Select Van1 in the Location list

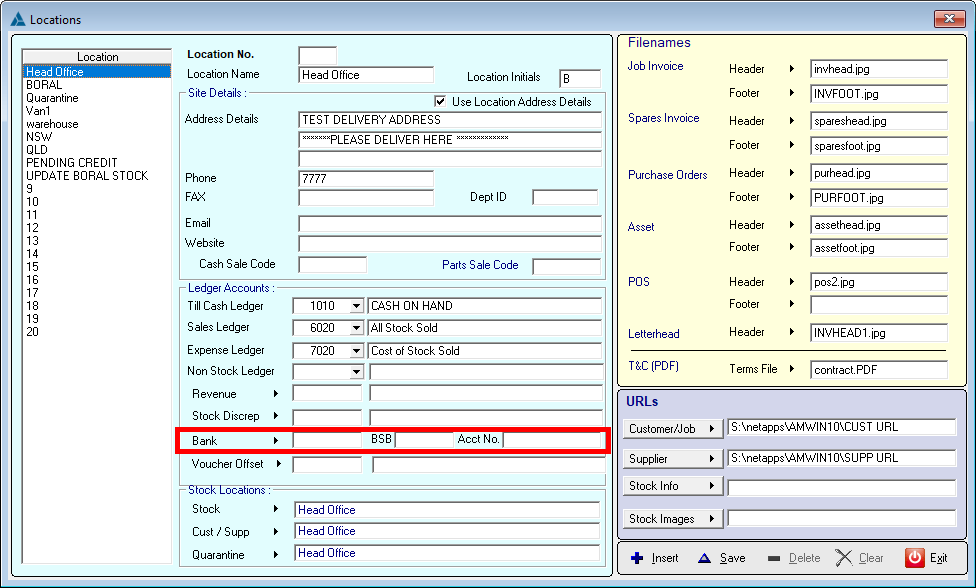[x=96, y=111]
